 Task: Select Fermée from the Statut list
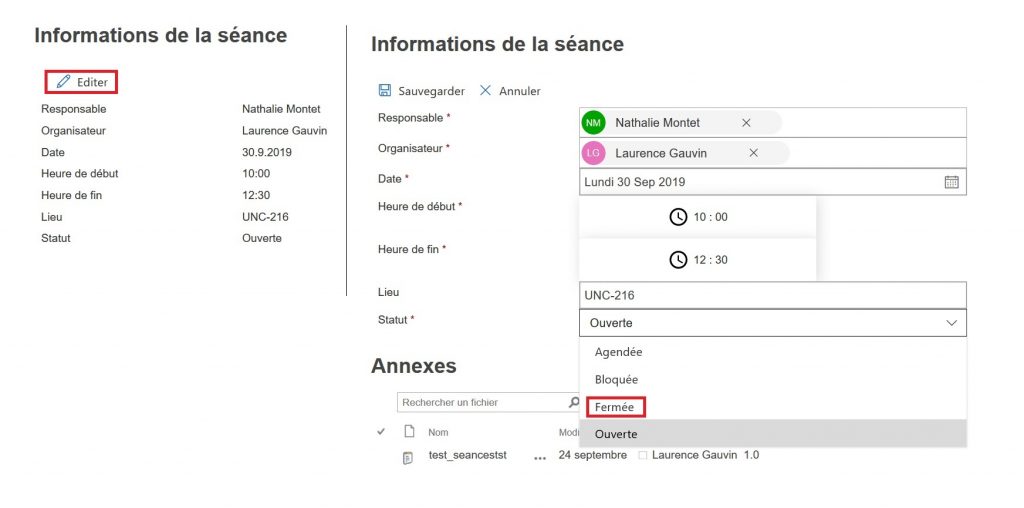615,407
